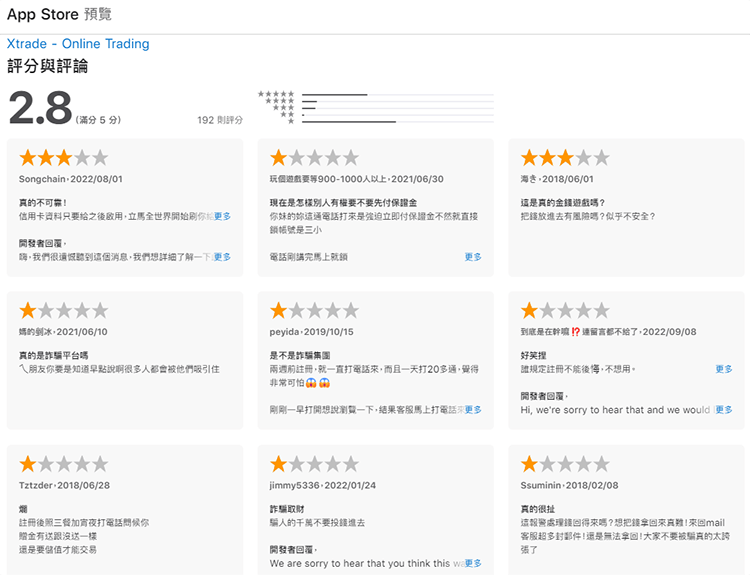Click the four-star histogram bar
This screenshot has width=750, height=575.
[397, 101]
